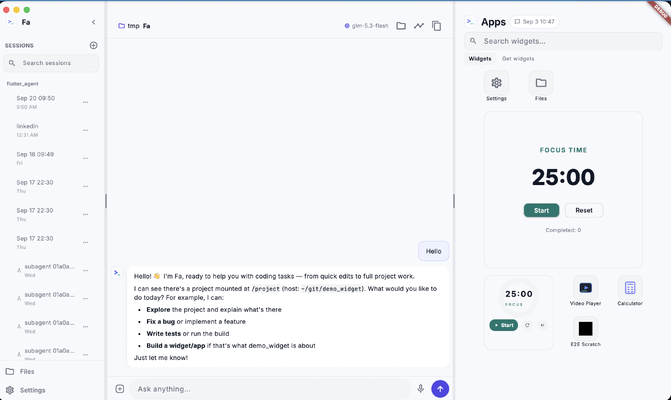Start the large Focus Time timer
This screenshot has width=671, height=400.
pos(541,210)
